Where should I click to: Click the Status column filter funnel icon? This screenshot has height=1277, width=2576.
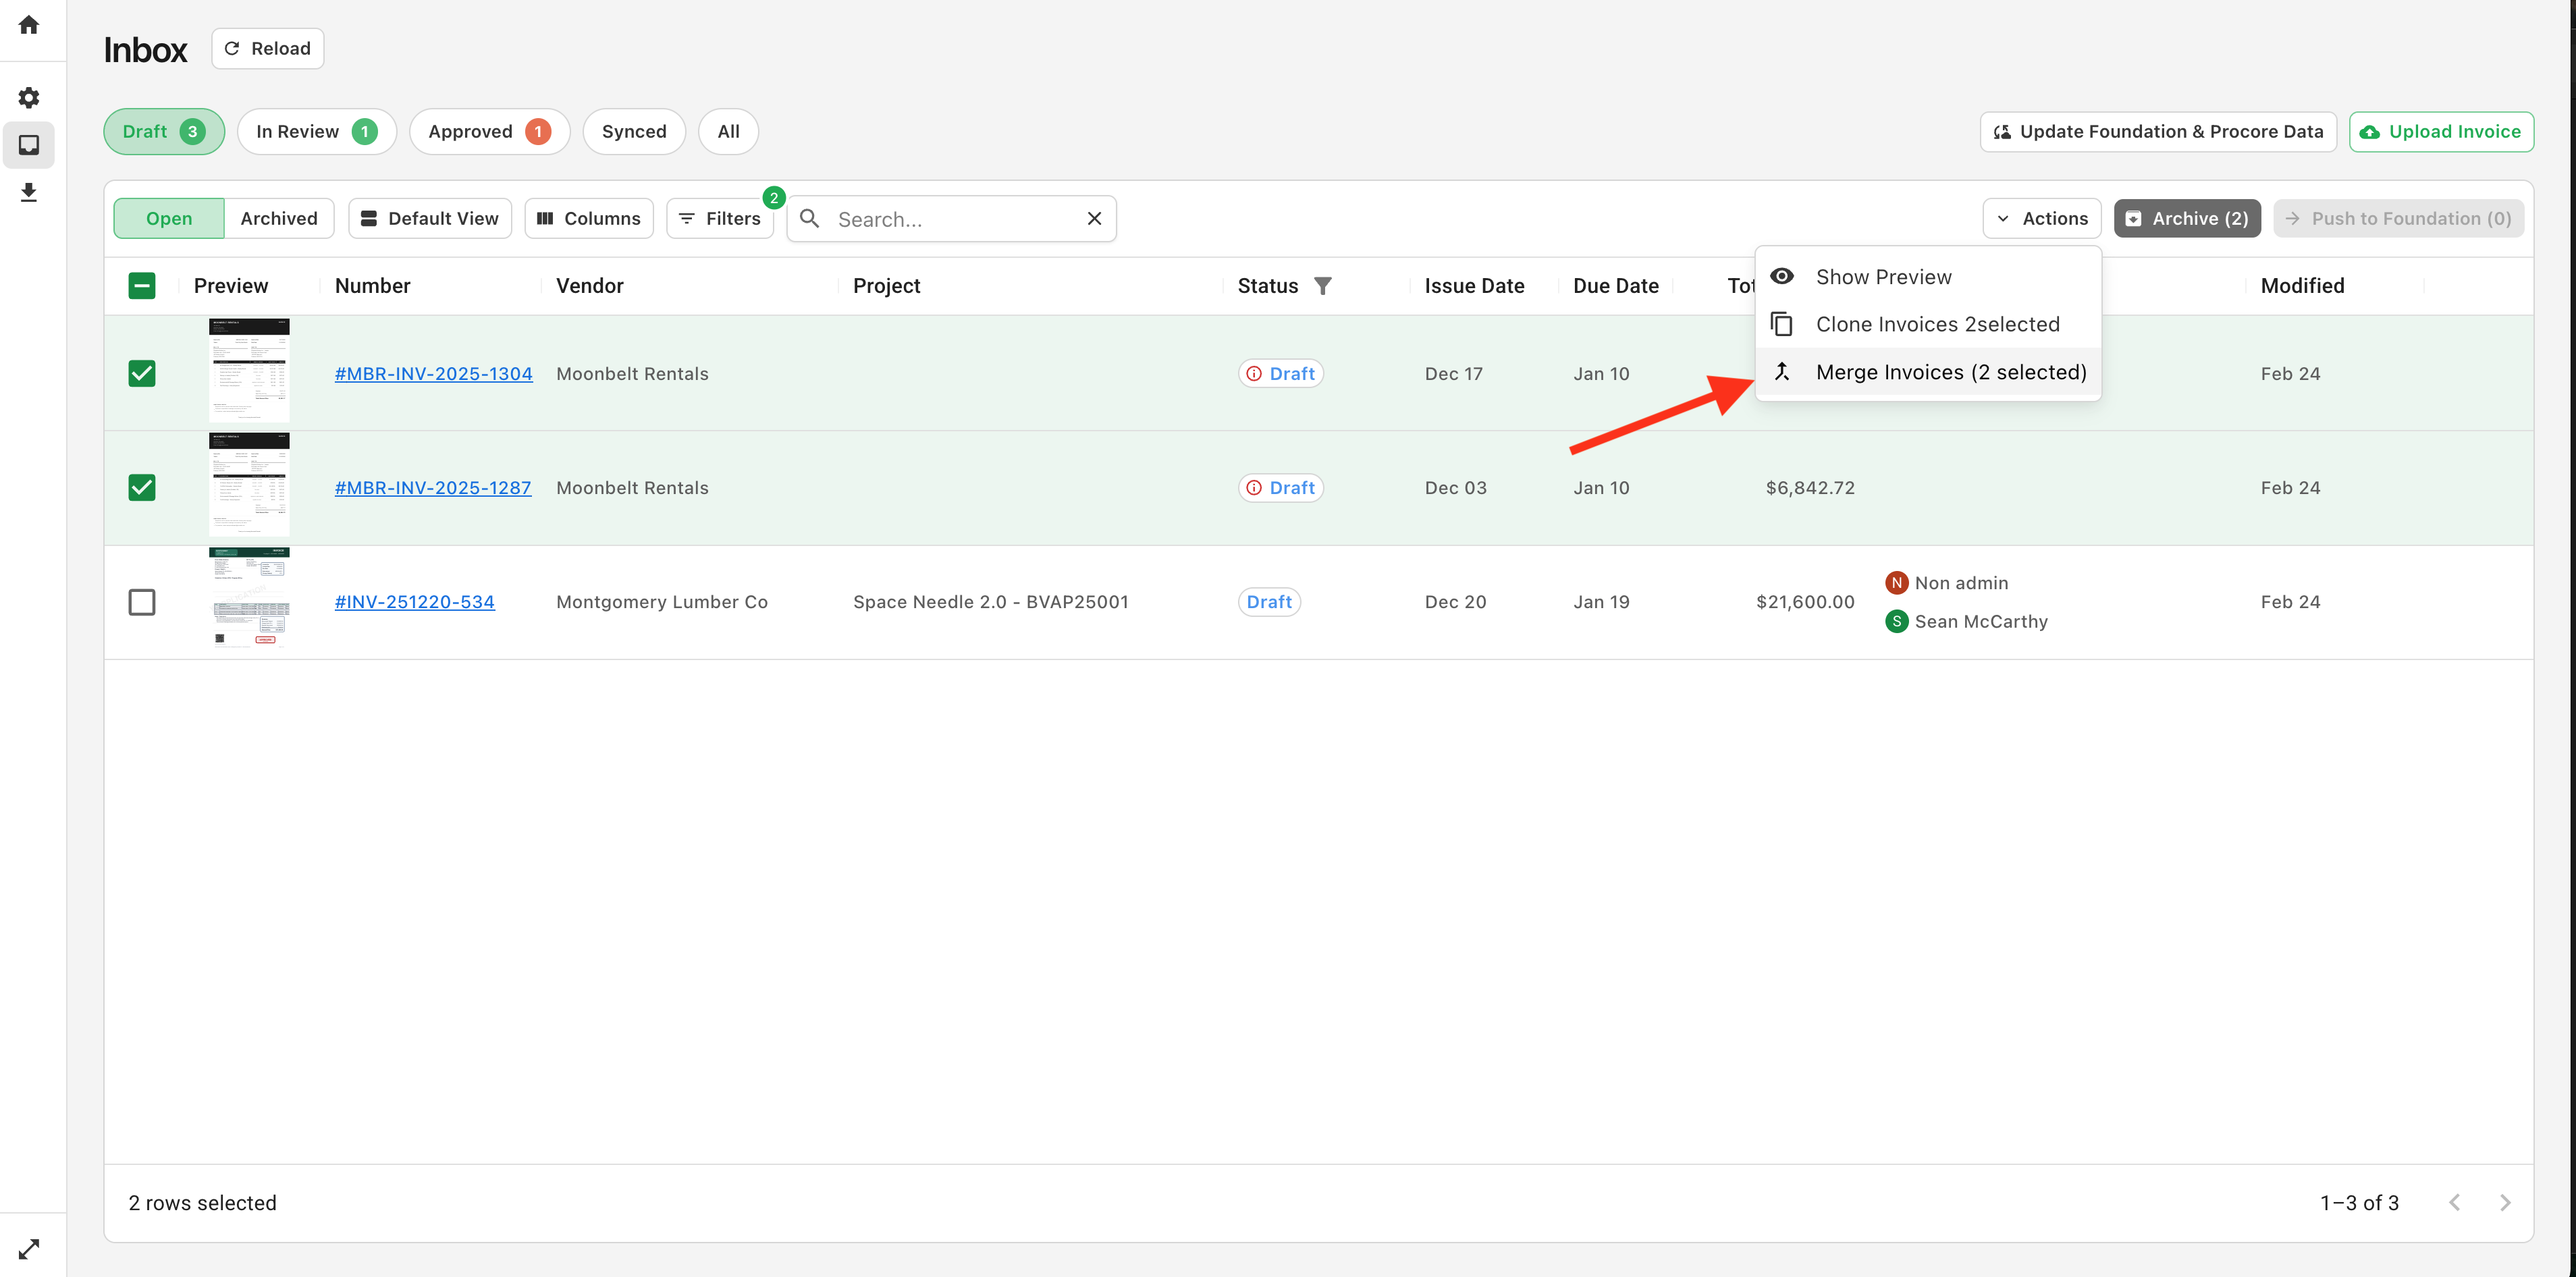1322,286
